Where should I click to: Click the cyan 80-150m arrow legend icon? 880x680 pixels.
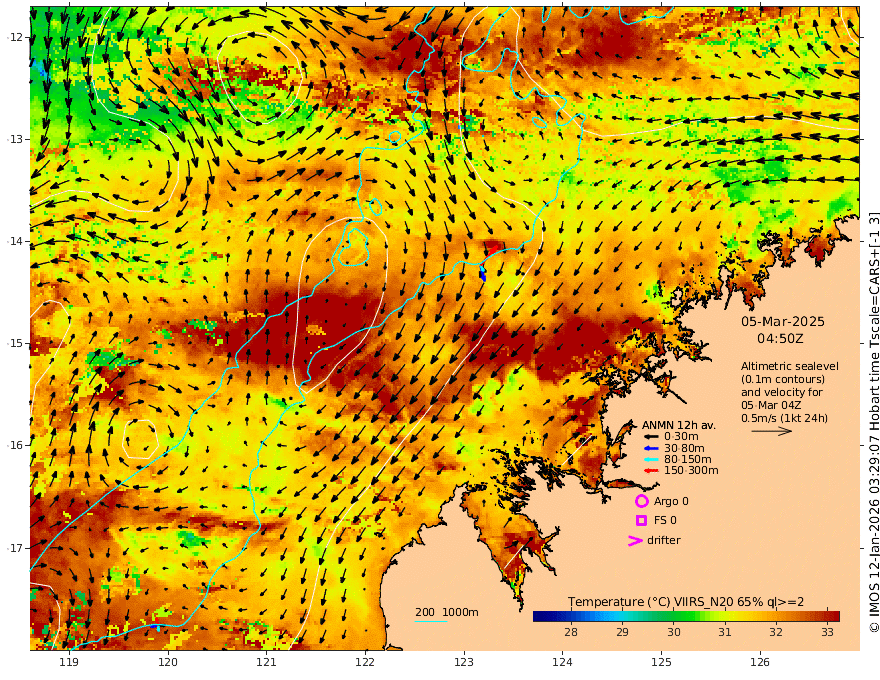click(650, 460)
